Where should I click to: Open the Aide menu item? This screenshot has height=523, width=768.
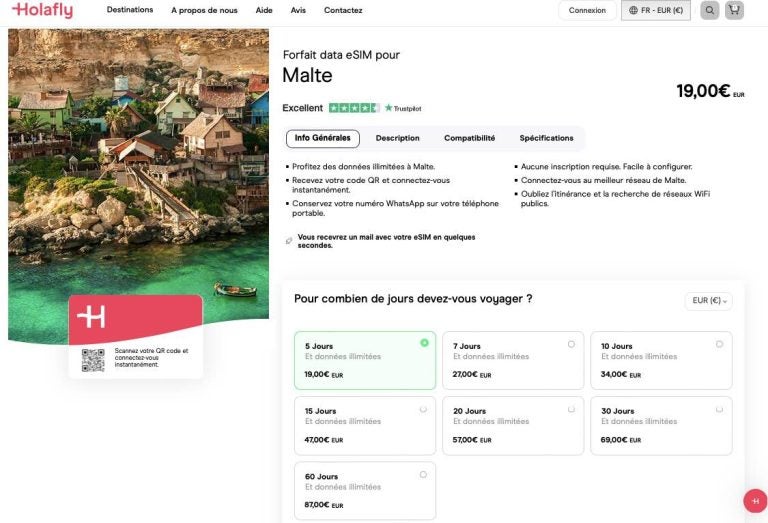(264, 10)
